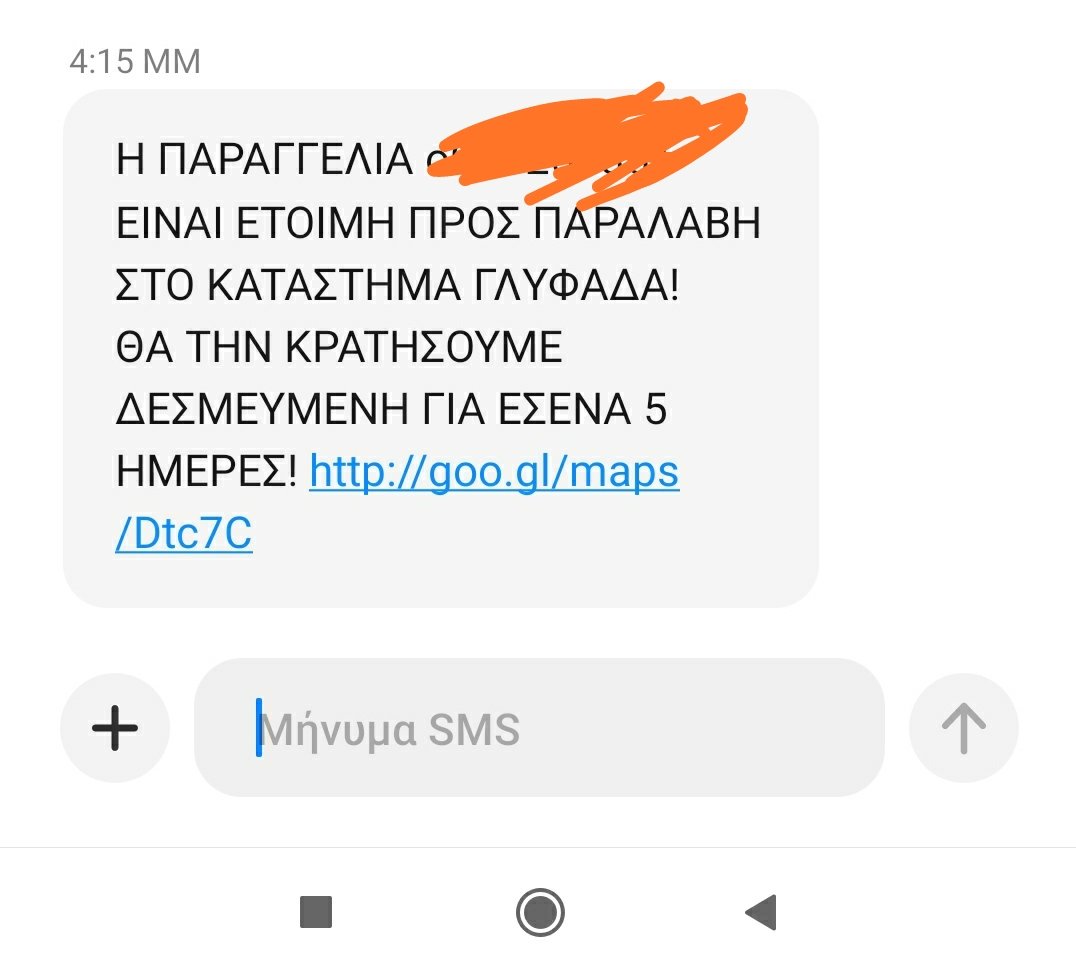Tap the word ΗΜΕΡΕΣ! before the link
Screen dimensions: 1076x977
207,471
